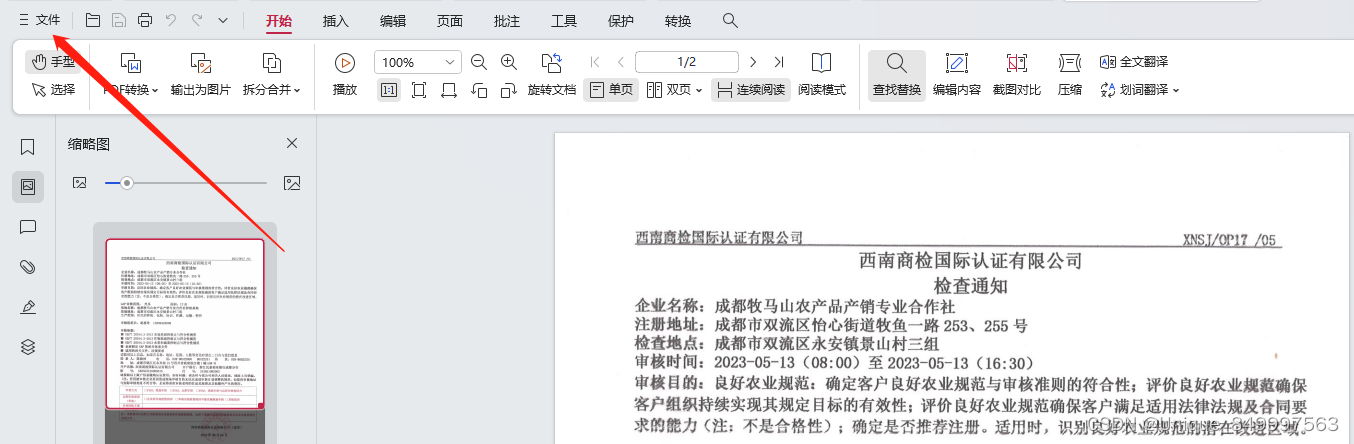Viewport: 1354px width, 444px height.
Task: Click the redo arrow icon
Action: click(x=197, y=20)
